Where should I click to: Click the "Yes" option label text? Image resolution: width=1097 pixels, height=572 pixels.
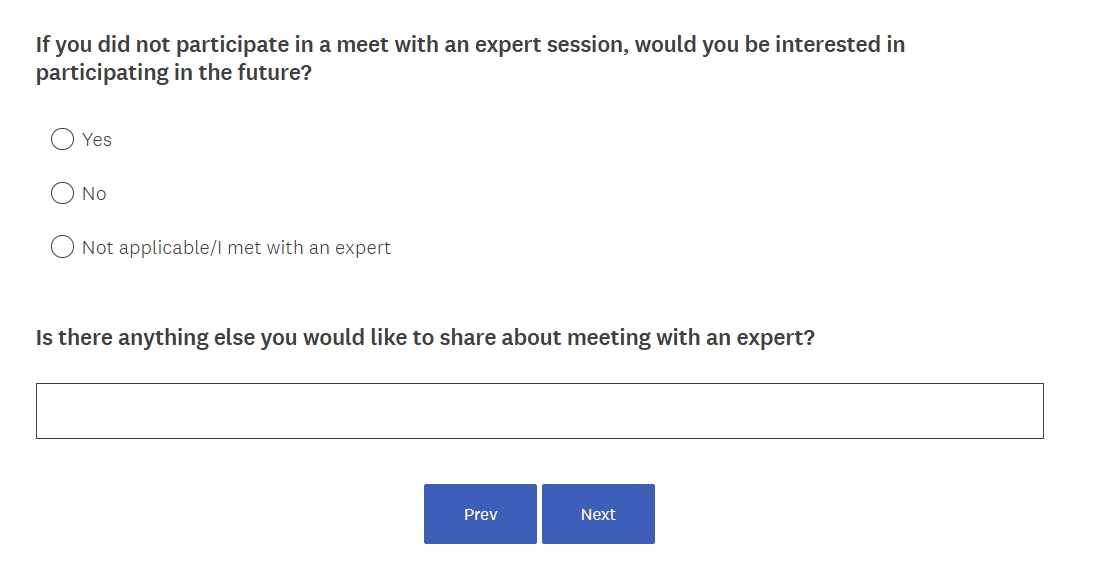tap(97, 140)
